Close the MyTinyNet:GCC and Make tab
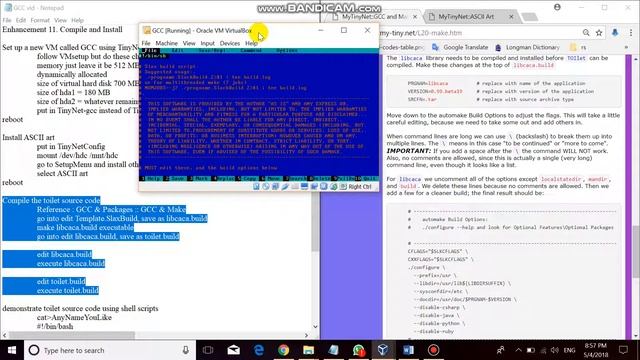Viewport: 640px width, 360px height. point(415,17)
